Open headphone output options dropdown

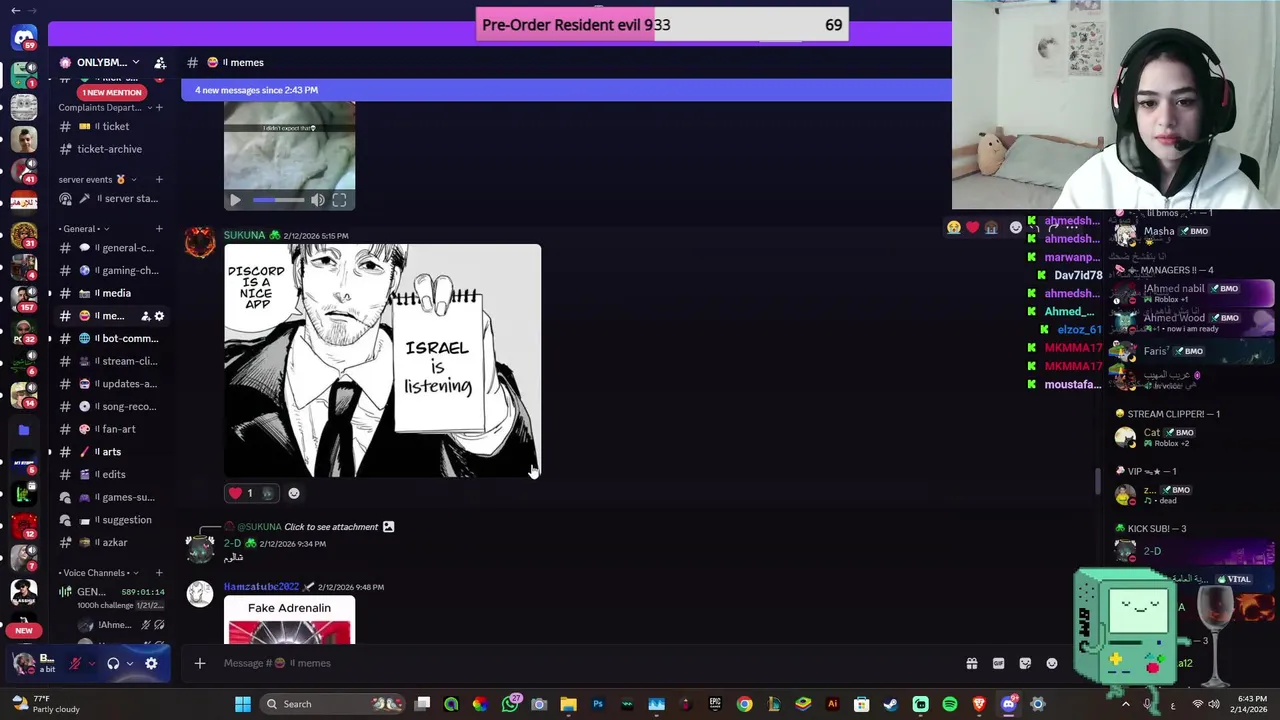[x=129, y=663]
